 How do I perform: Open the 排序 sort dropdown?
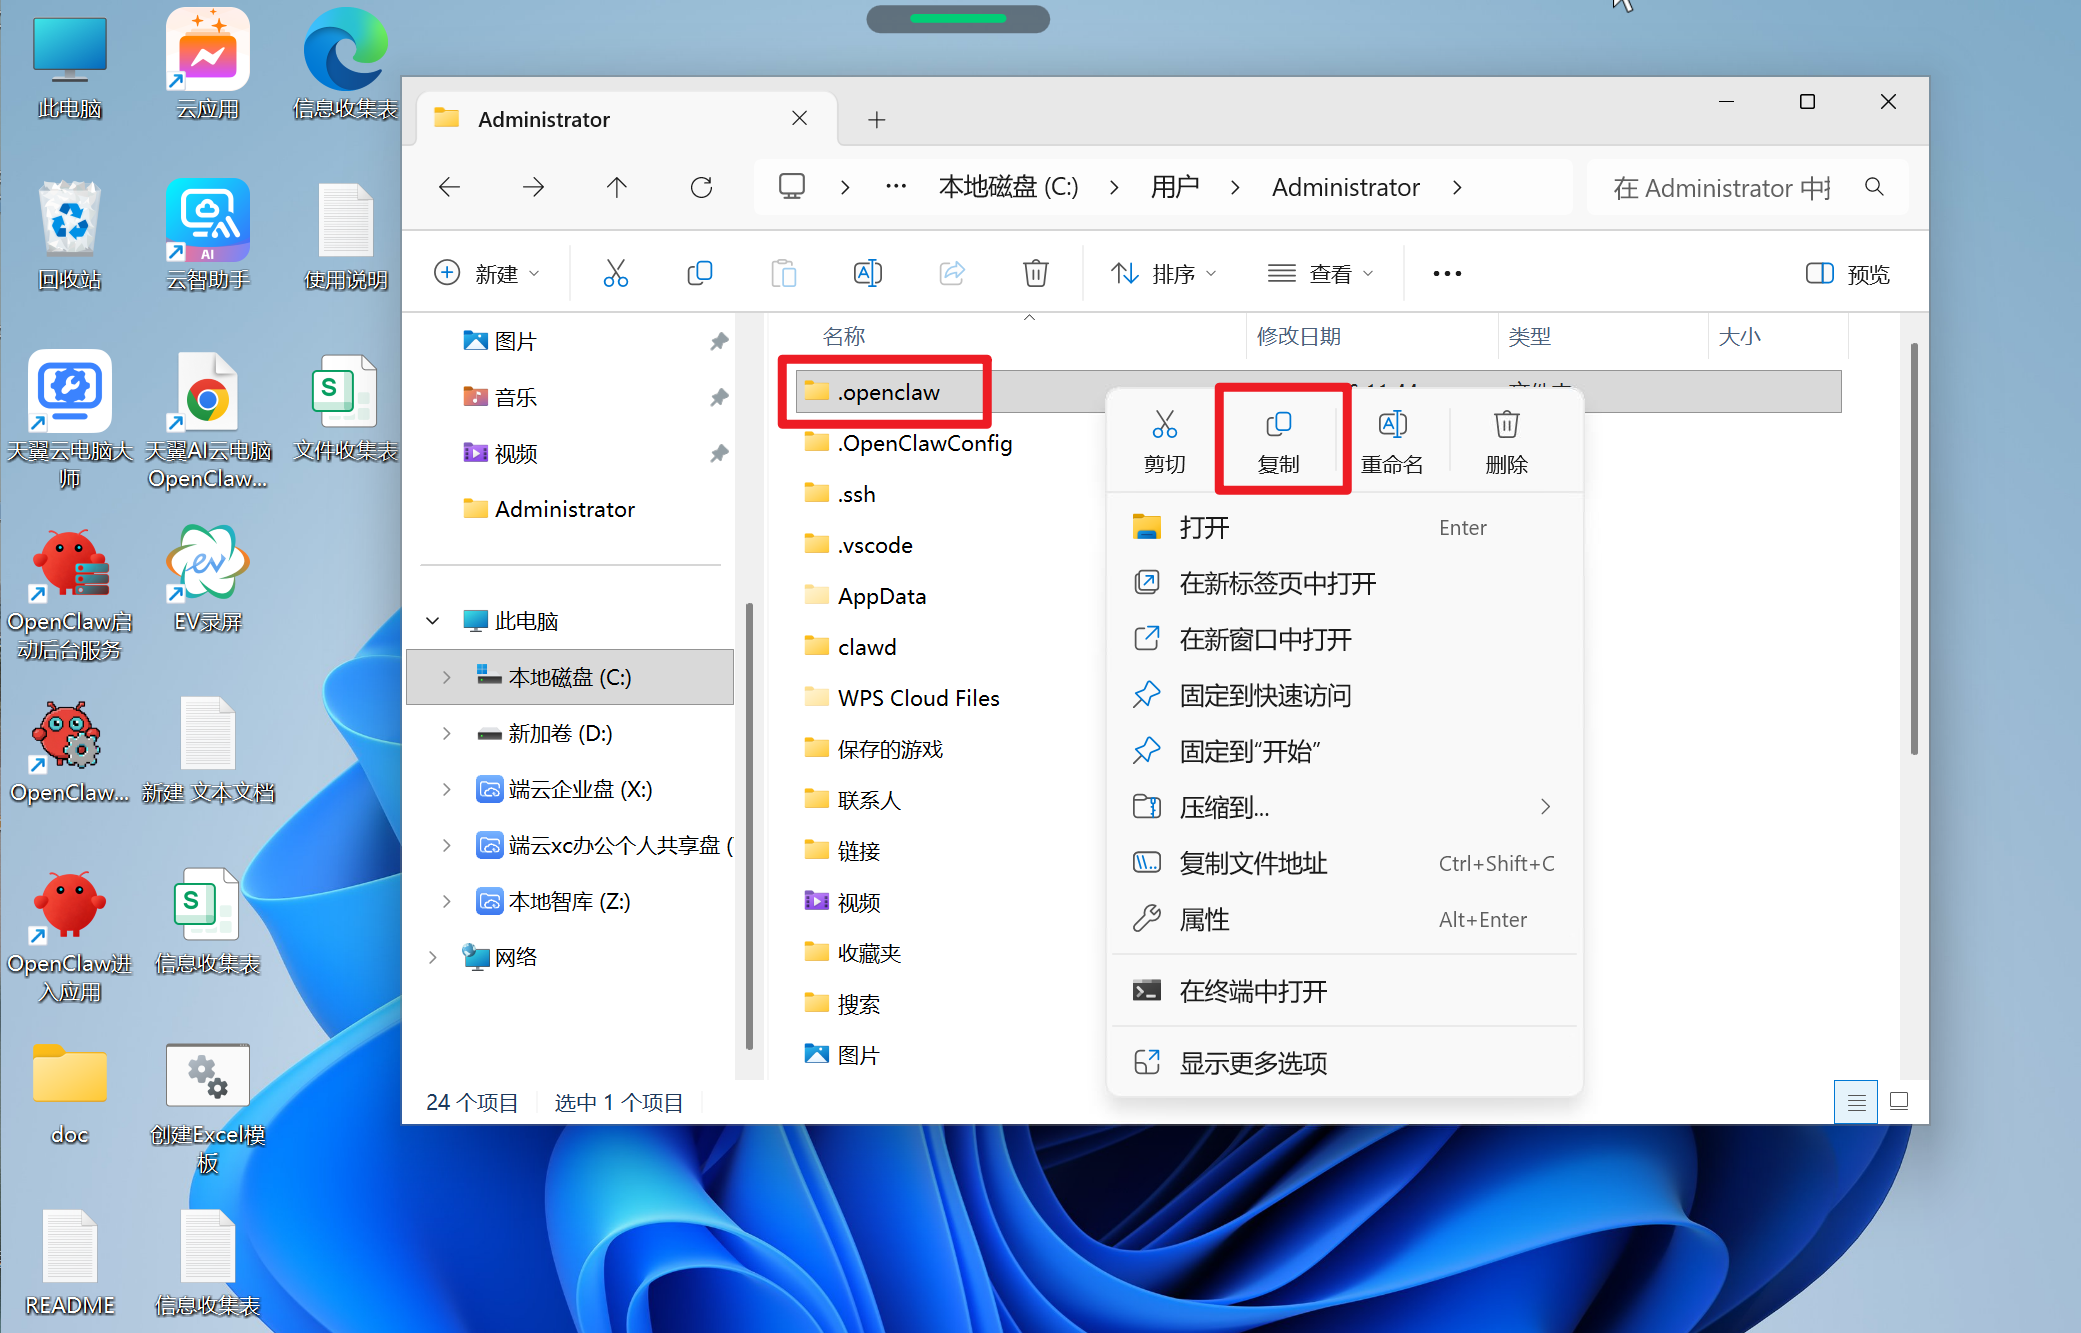[x=1164, y=274]
